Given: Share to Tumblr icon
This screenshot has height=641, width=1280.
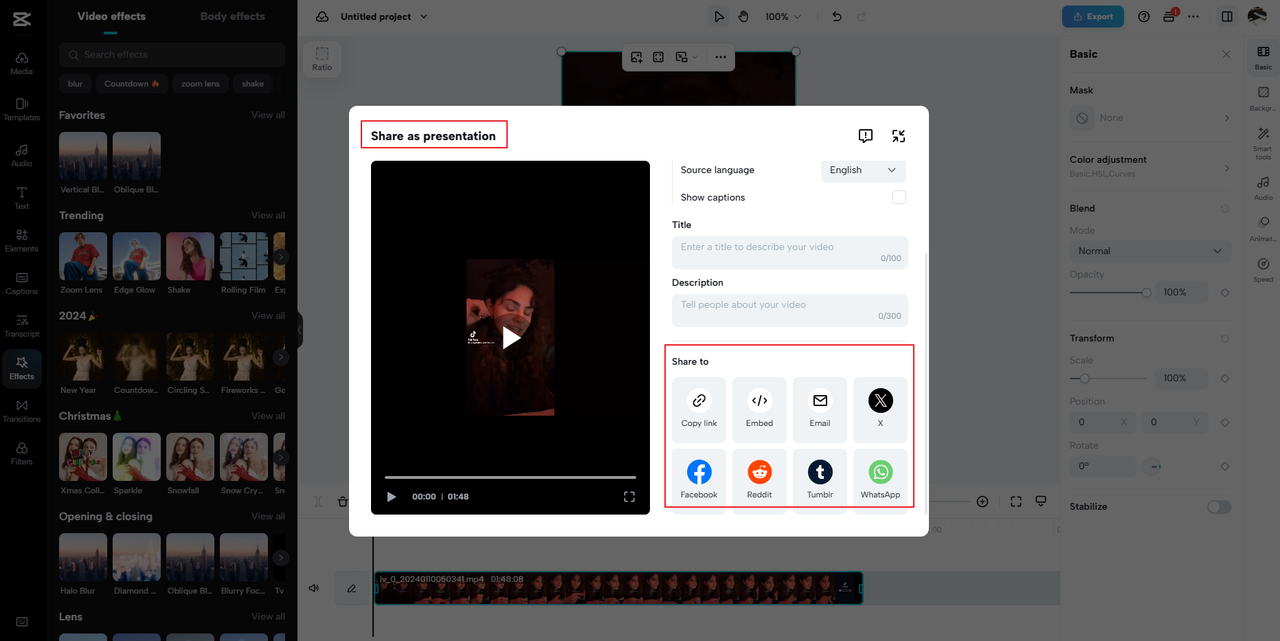Looking at the screenshot, I should (820, 472).
